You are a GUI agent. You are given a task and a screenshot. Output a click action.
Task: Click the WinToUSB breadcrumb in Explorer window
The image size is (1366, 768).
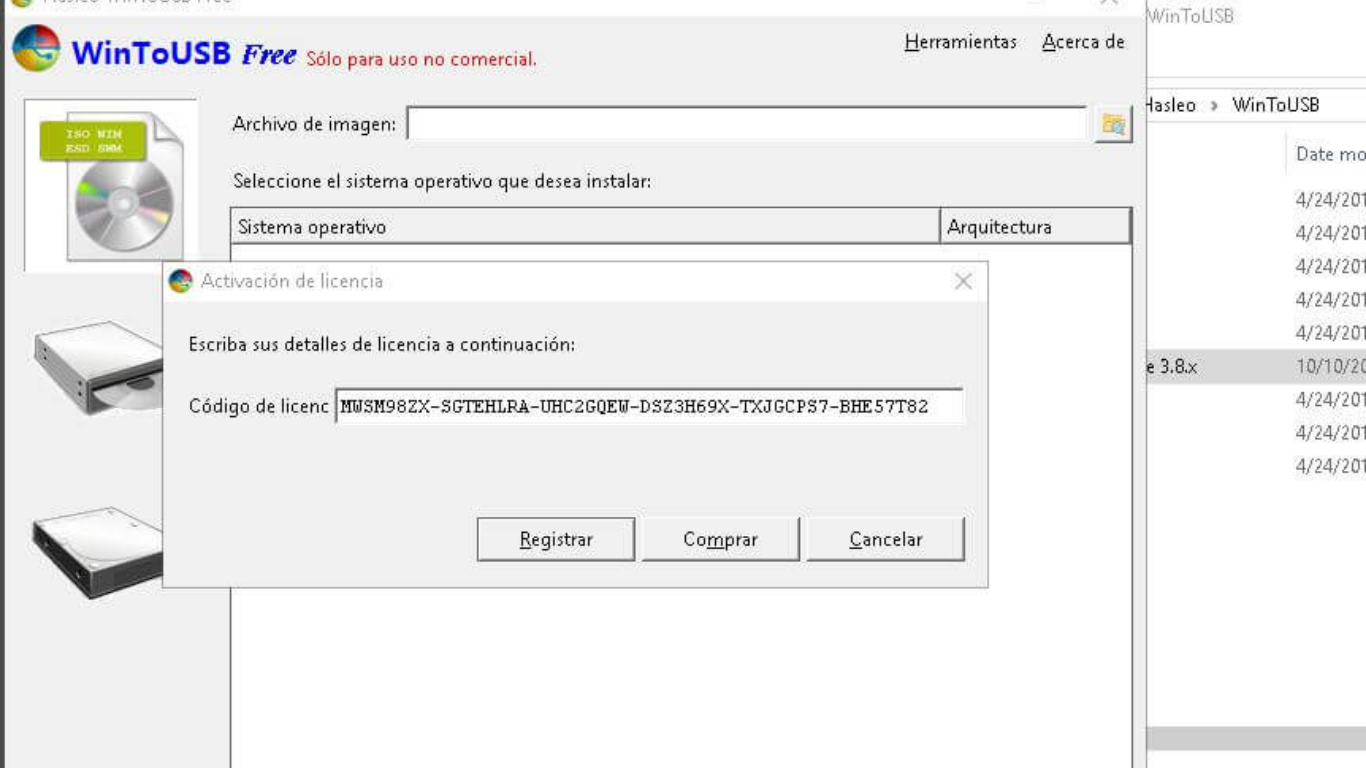1275,105
